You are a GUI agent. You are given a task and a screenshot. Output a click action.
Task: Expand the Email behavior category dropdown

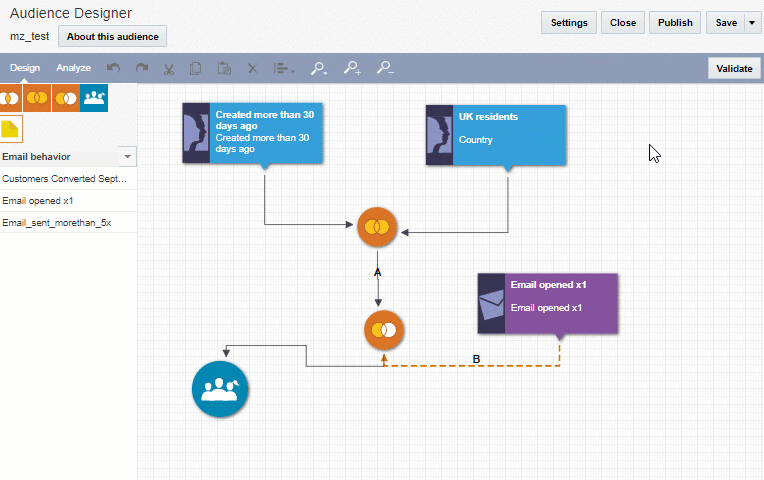(127, 156)
